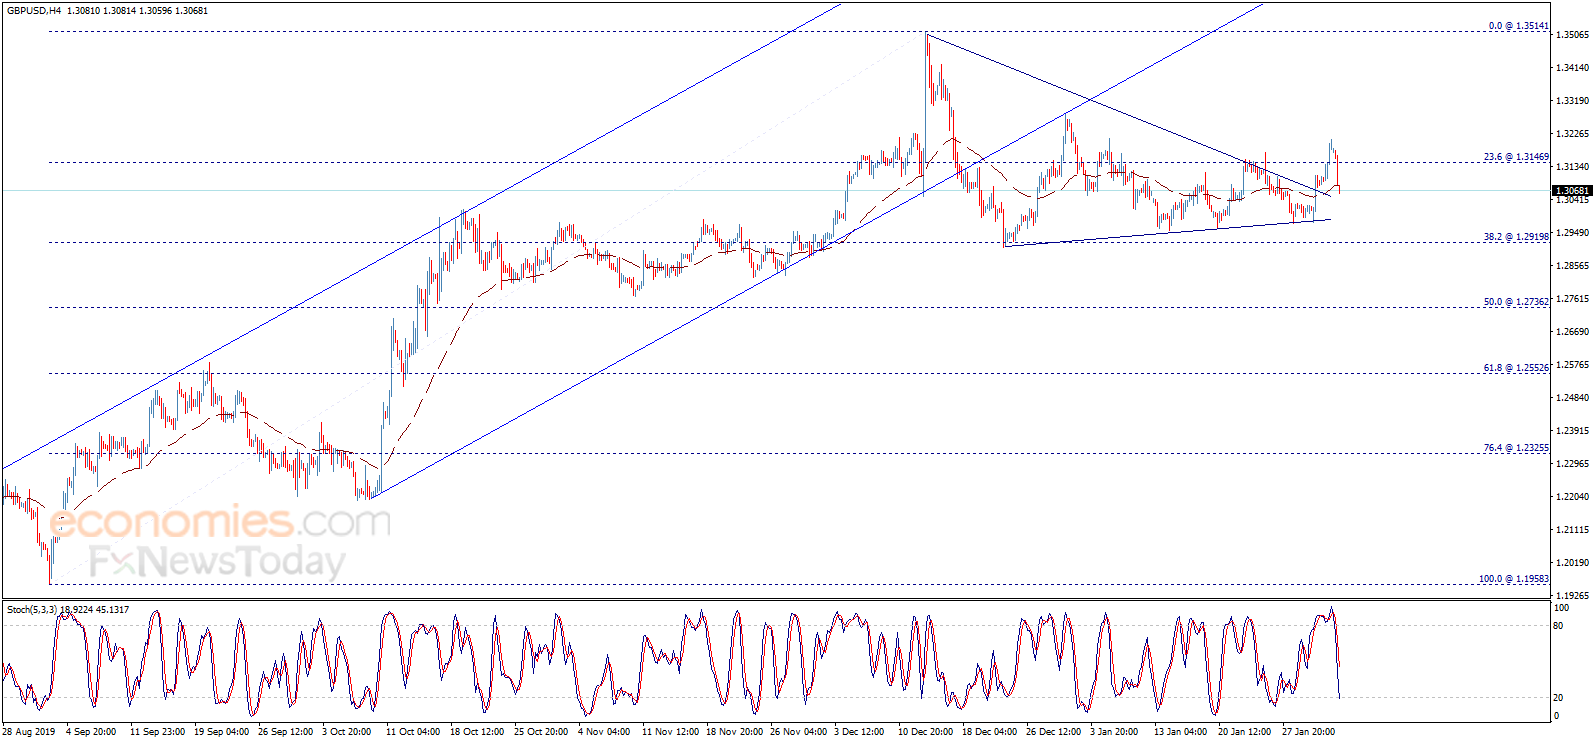1596x743 pixels.
Task: Click the GBPUSD,H4 chart title text
Action: click(33, 10)
